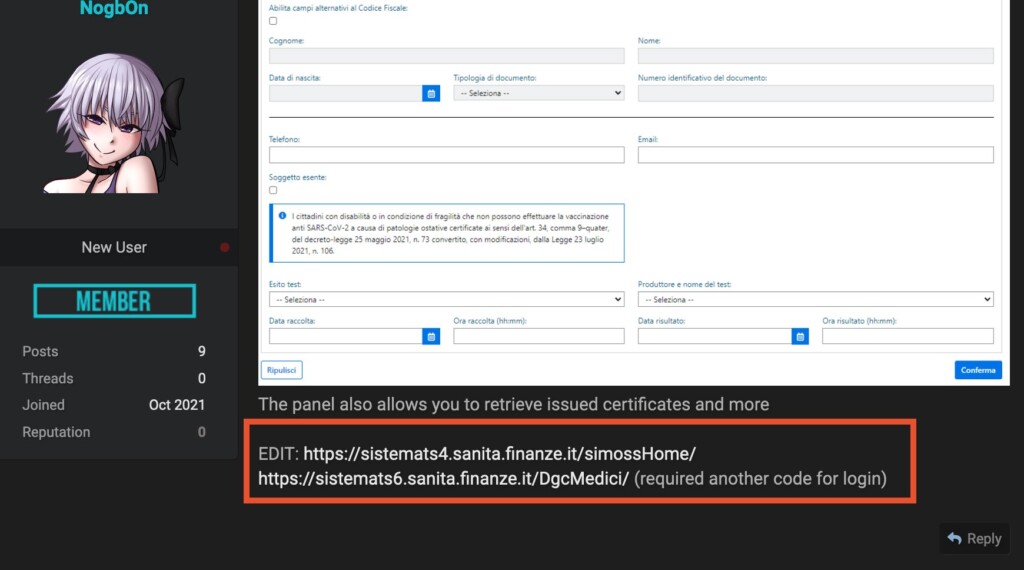Open the Esito test dropdown
Image resolution: width=1024 pixels, height=570 pixels.
[x=446, y=299]
